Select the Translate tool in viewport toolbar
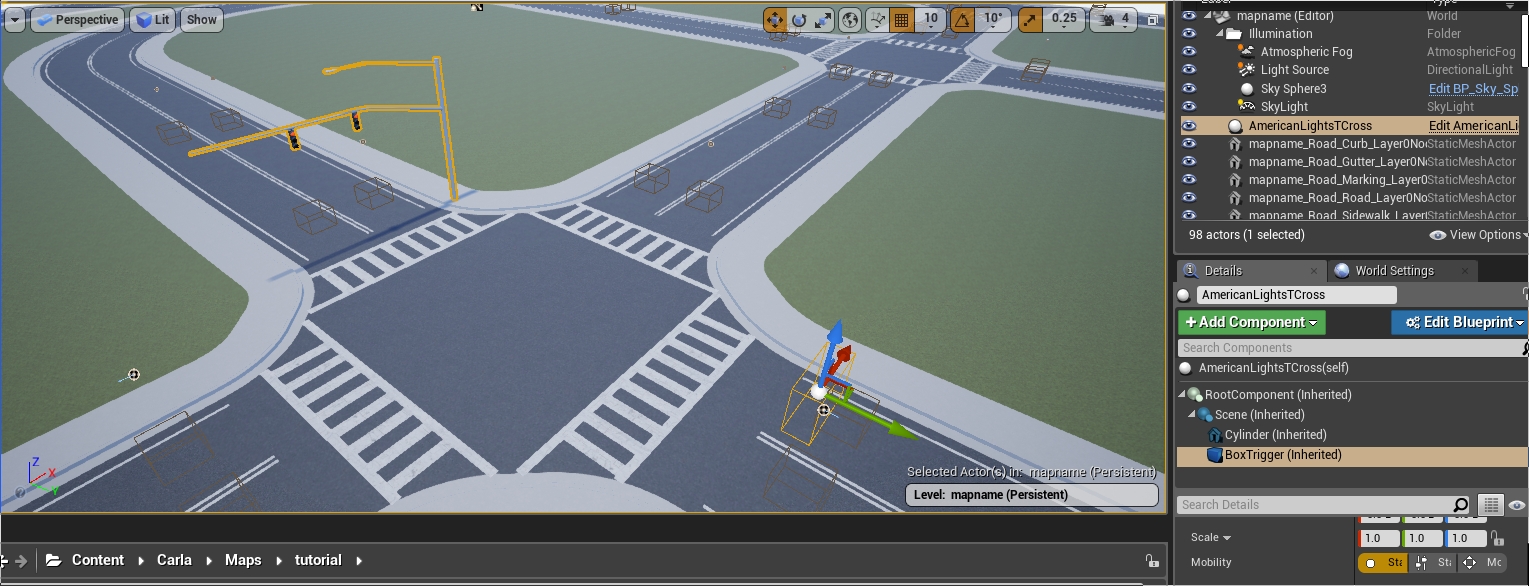 [775, 19]
